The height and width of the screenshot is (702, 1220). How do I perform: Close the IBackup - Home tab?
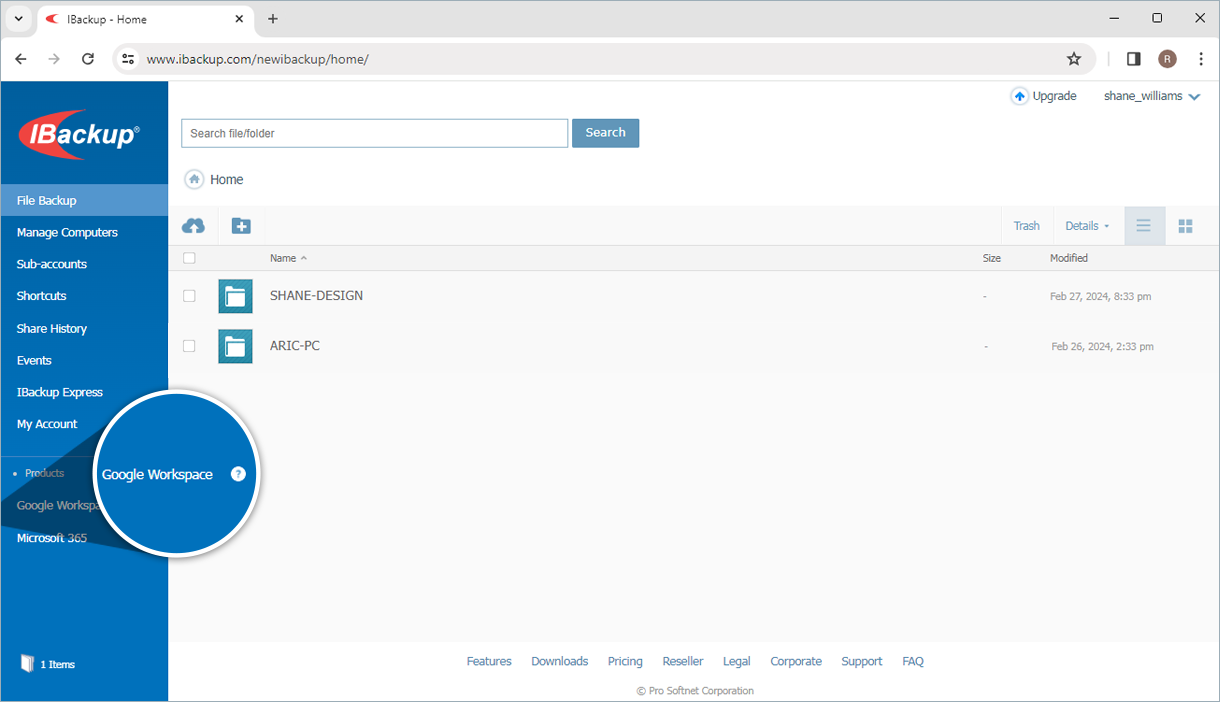239,19
